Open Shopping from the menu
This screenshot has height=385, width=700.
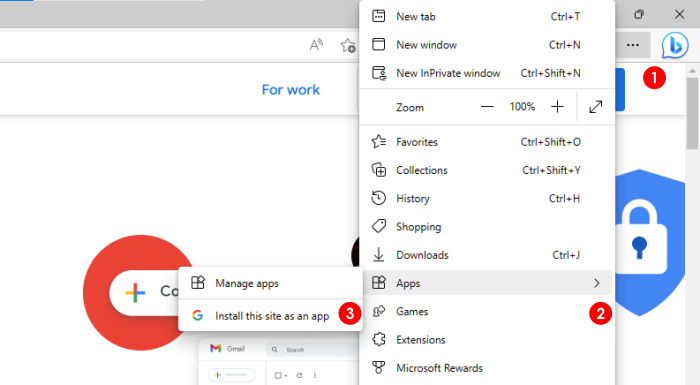coord(487,227)
